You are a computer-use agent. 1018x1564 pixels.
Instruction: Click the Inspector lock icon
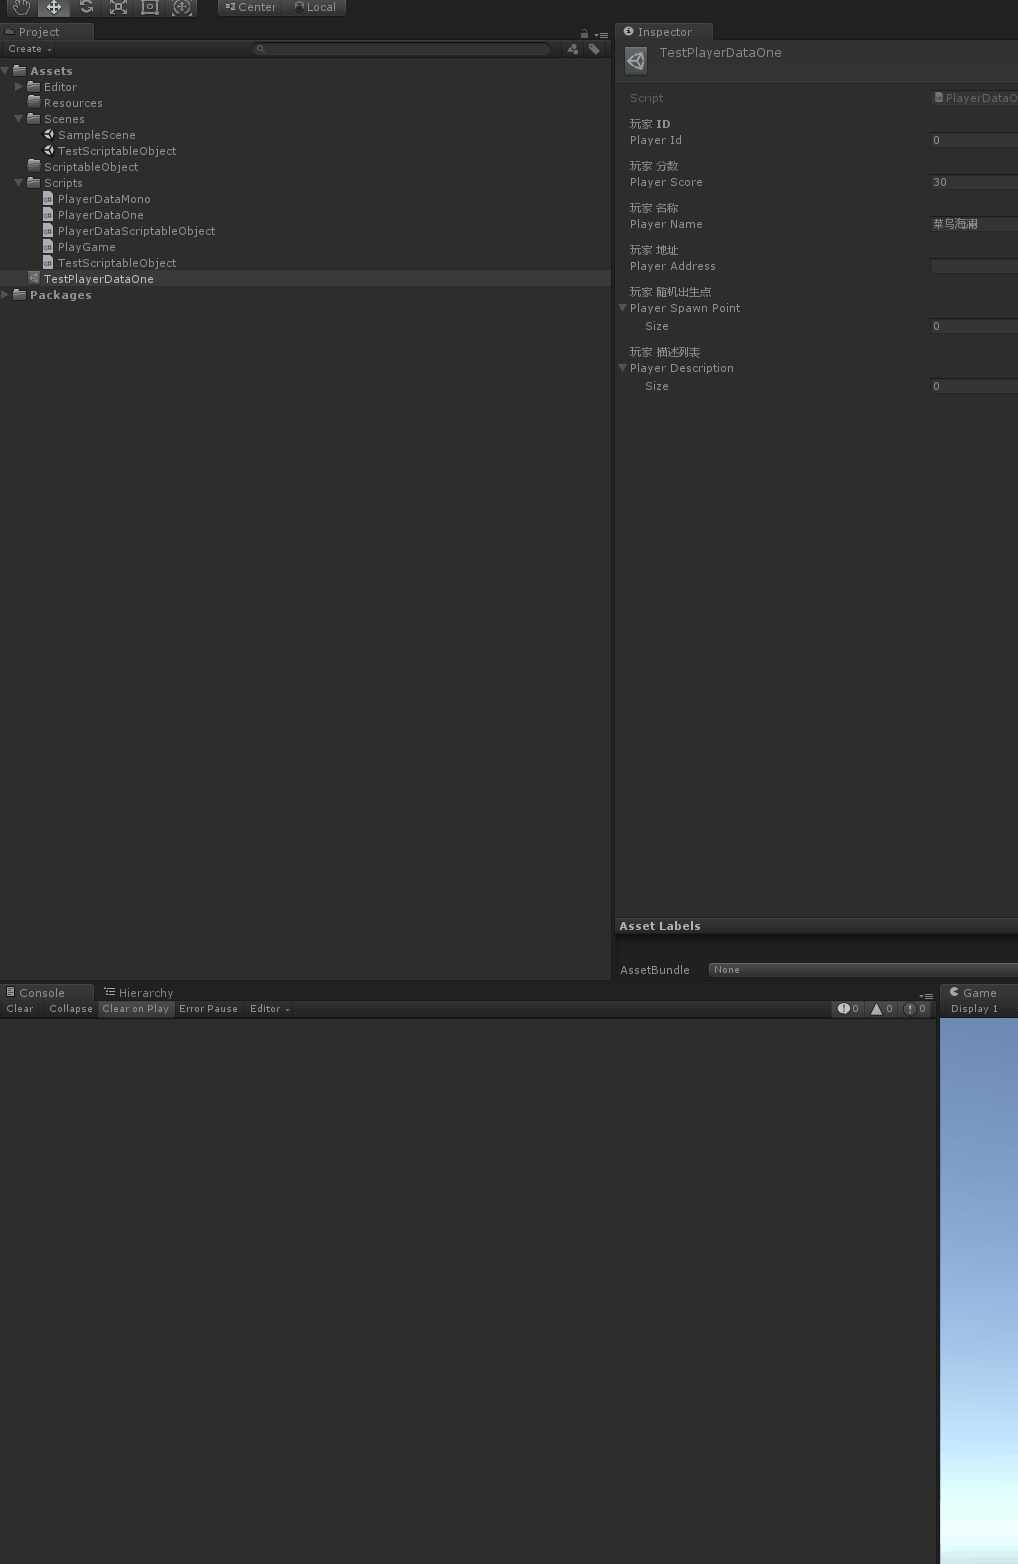585,32
